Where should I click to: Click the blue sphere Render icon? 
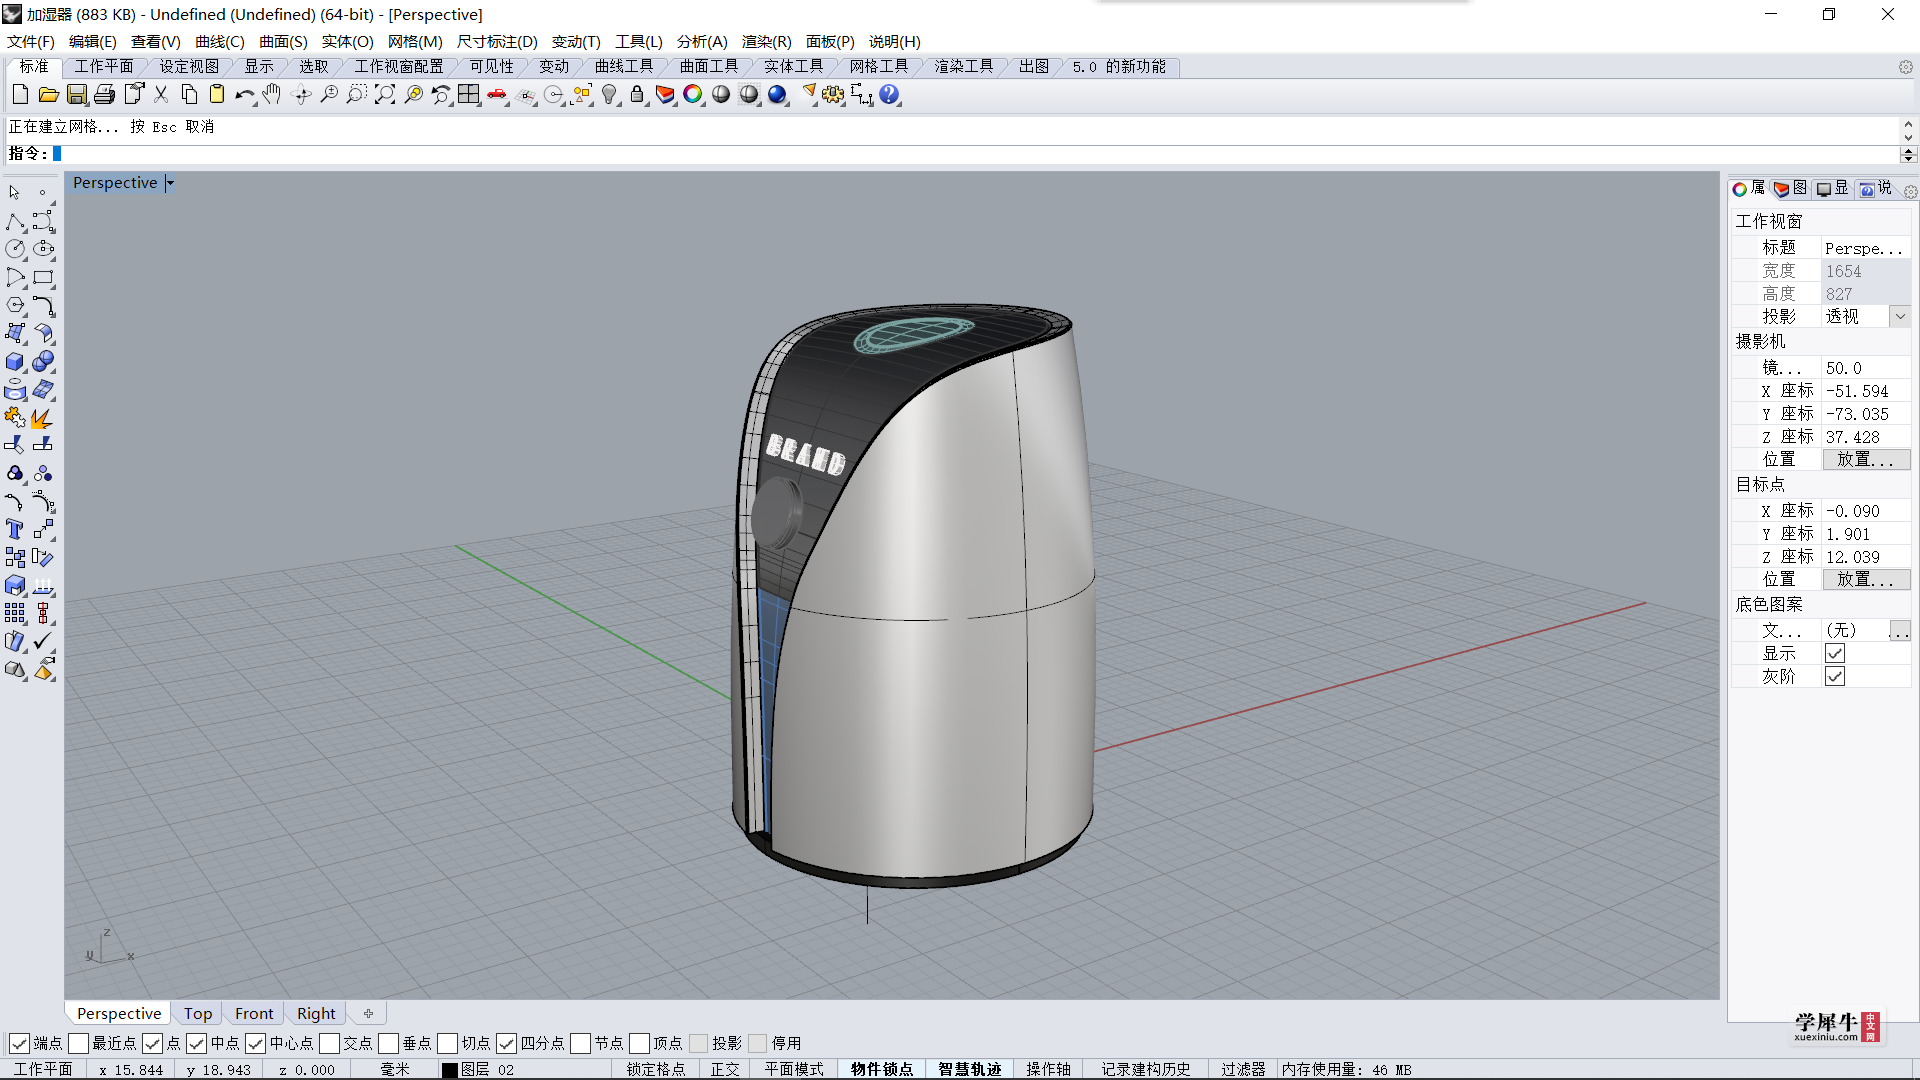pos(777,95)
